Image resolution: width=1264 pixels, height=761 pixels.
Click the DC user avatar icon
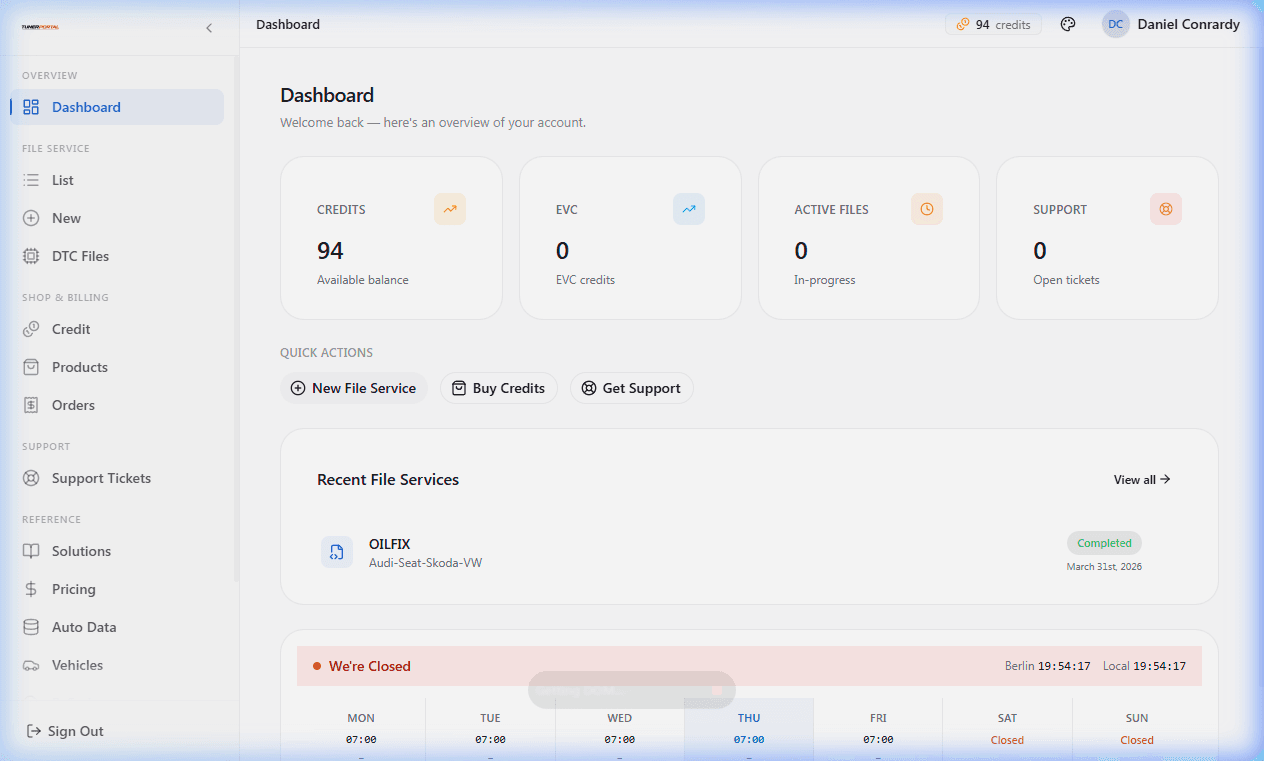tap(1115, 25)
